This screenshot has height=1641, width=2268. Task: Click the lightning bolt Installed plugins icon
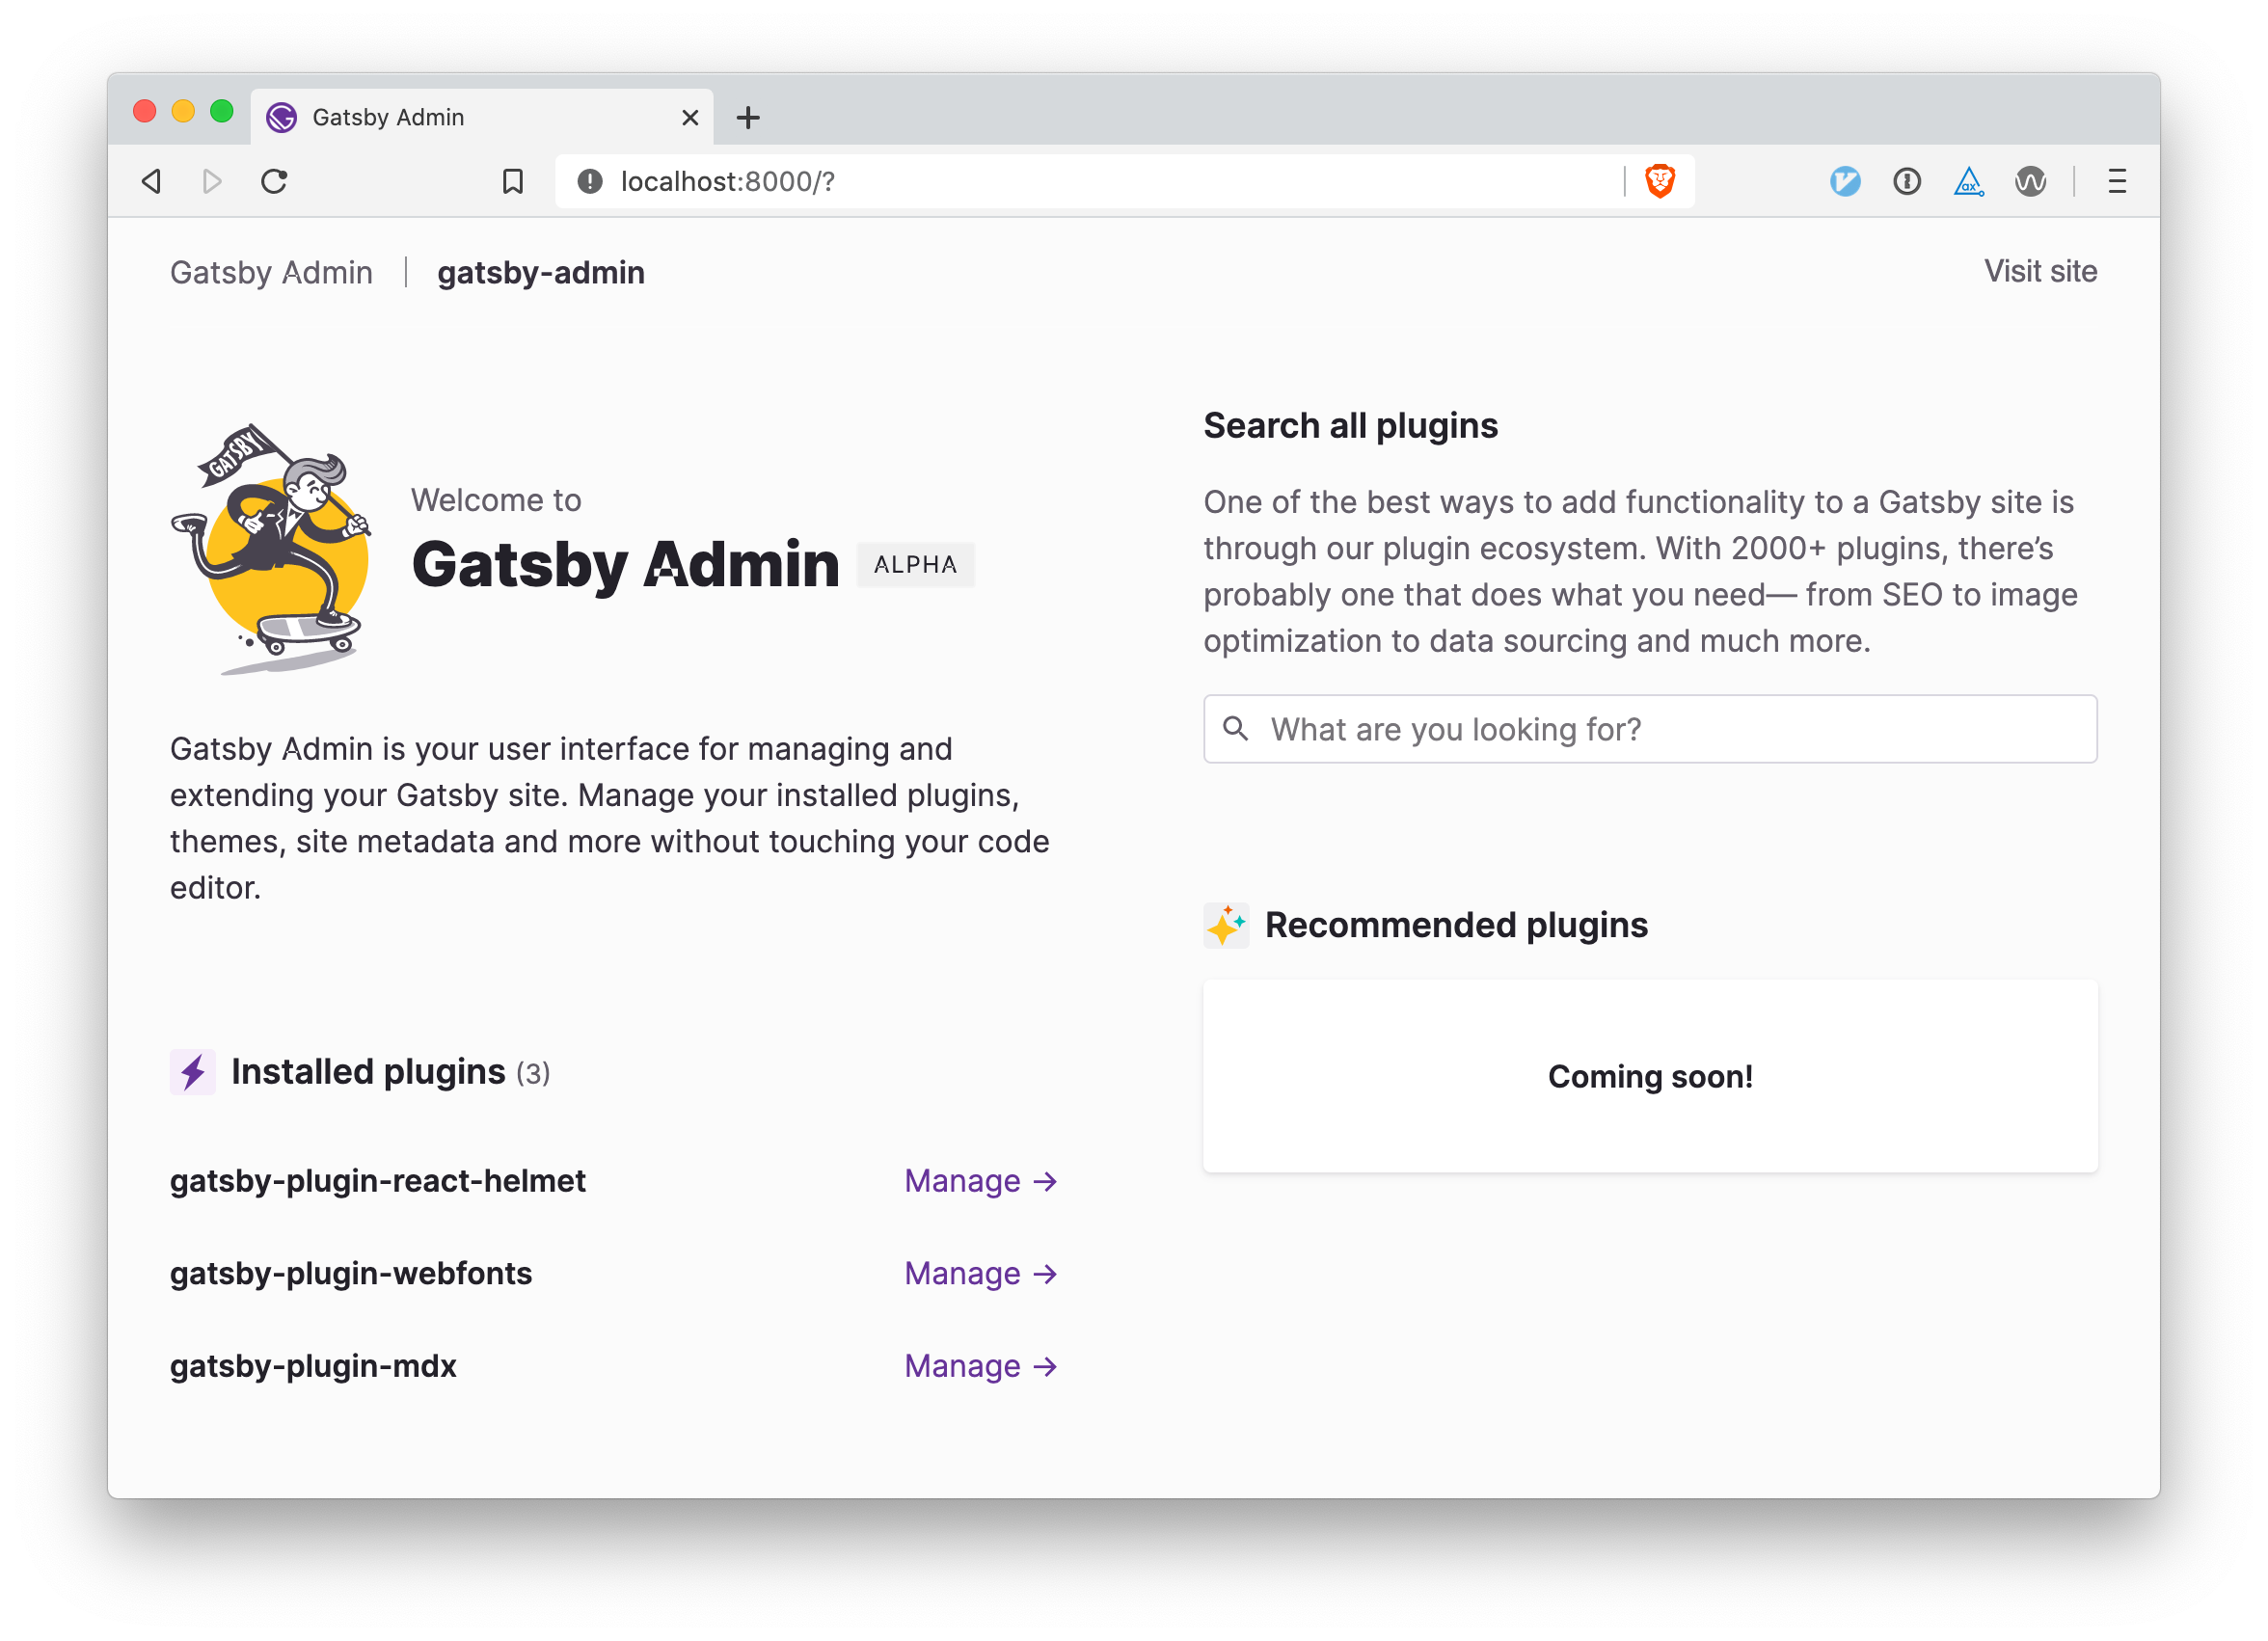pyautogui.click(x=193, y=1072)
